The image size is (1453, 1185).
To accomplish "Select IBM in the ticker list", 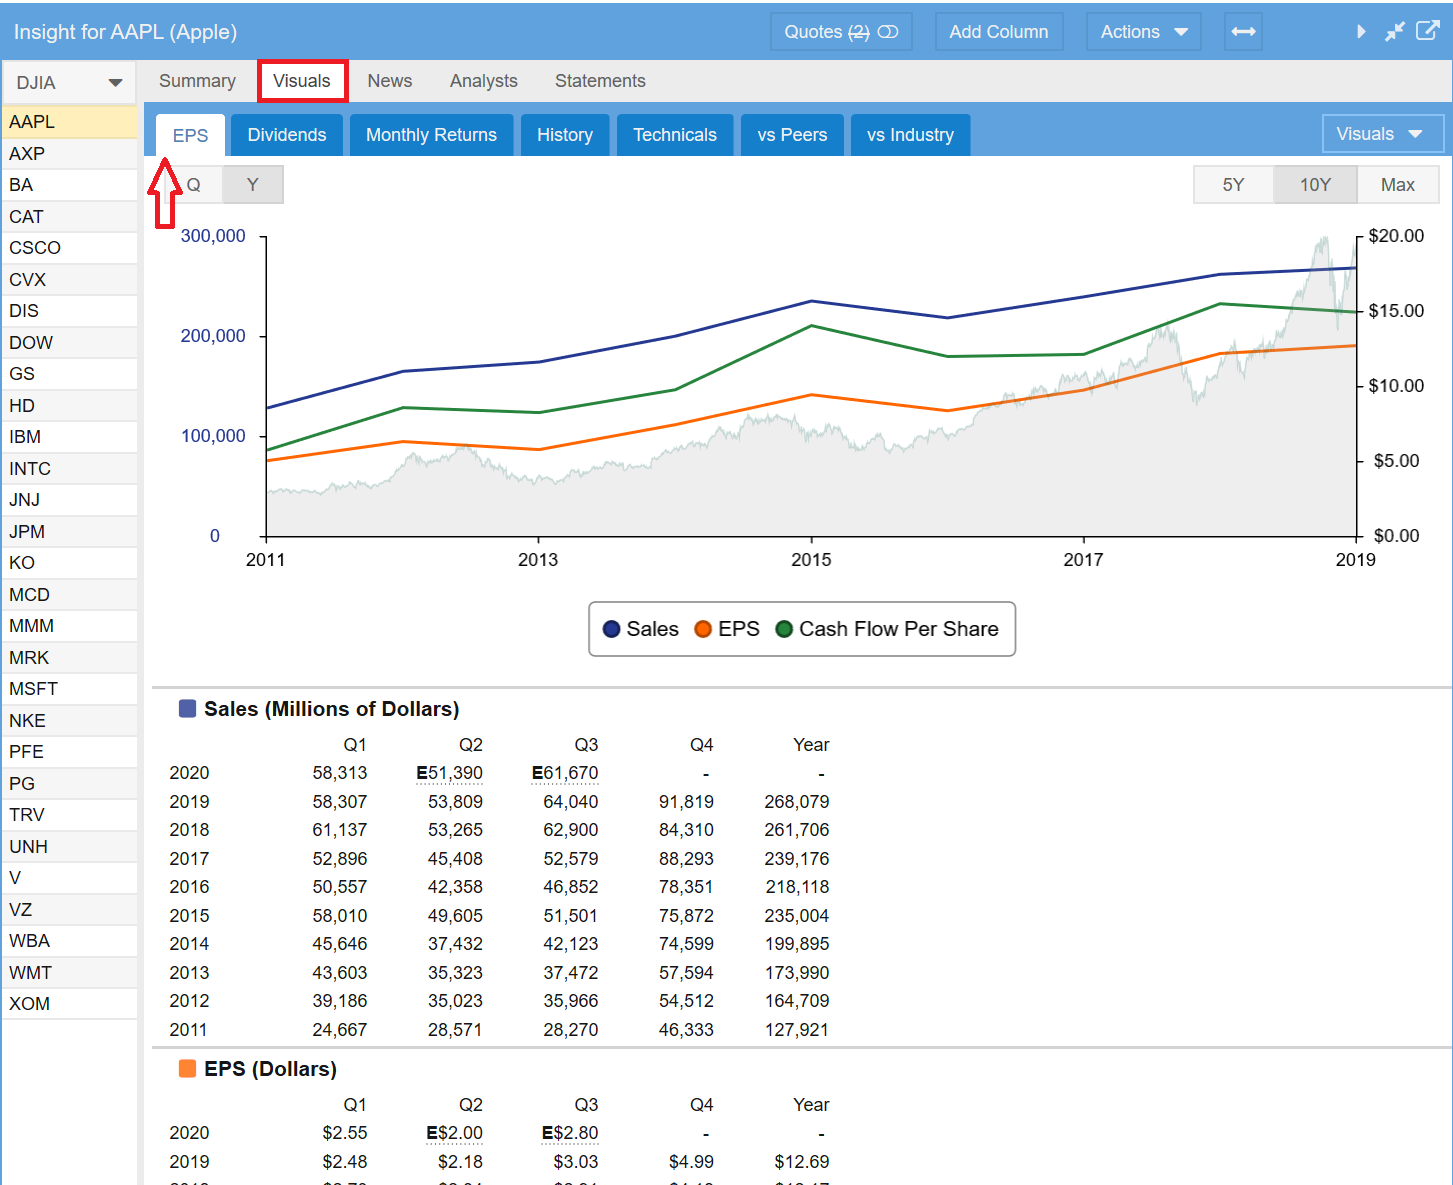I will click(x=69, y=437).
